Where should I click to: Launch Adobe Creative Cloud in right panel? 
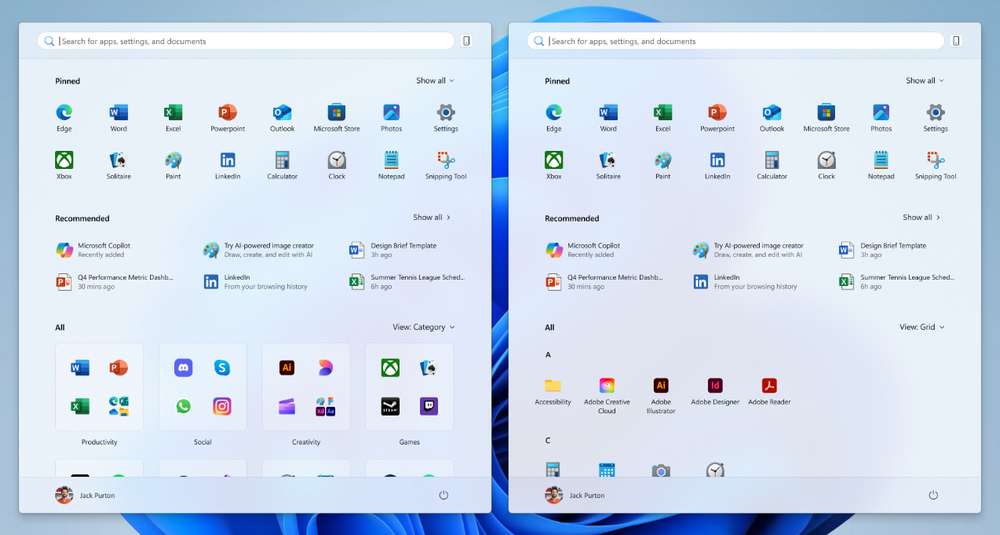(x=607, y=395)
